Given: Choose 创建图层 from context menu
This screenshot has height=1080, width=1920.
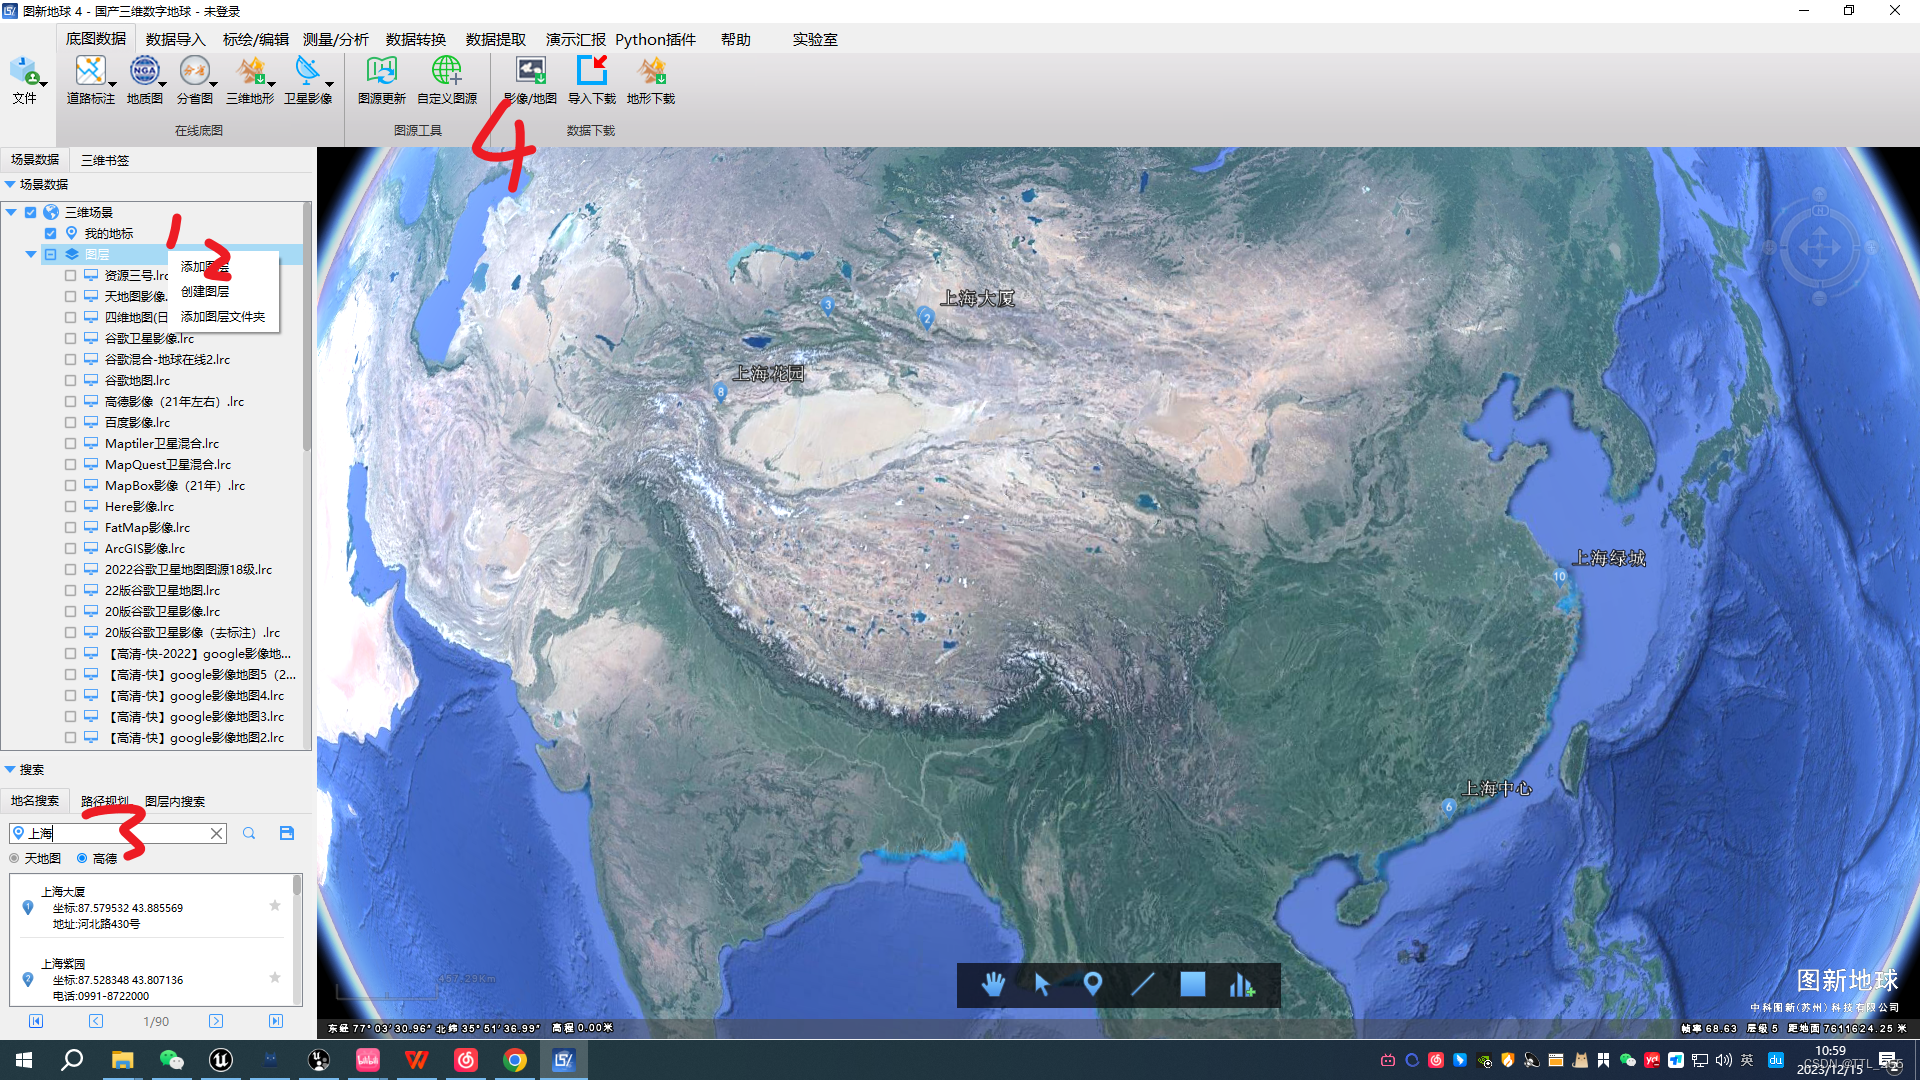Looking at the screenshot, I should [x=205, y=291].
